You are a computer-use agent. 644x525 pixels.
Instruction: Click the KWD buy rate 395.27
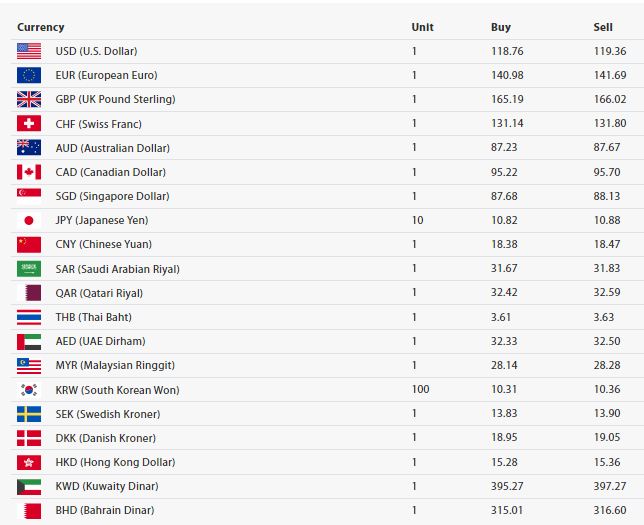tap(507, 486)
